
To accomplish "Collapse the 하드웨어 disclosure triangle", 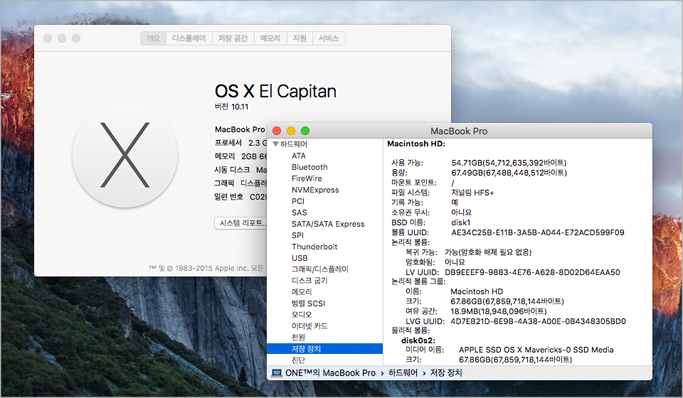I will click(275, 144).
